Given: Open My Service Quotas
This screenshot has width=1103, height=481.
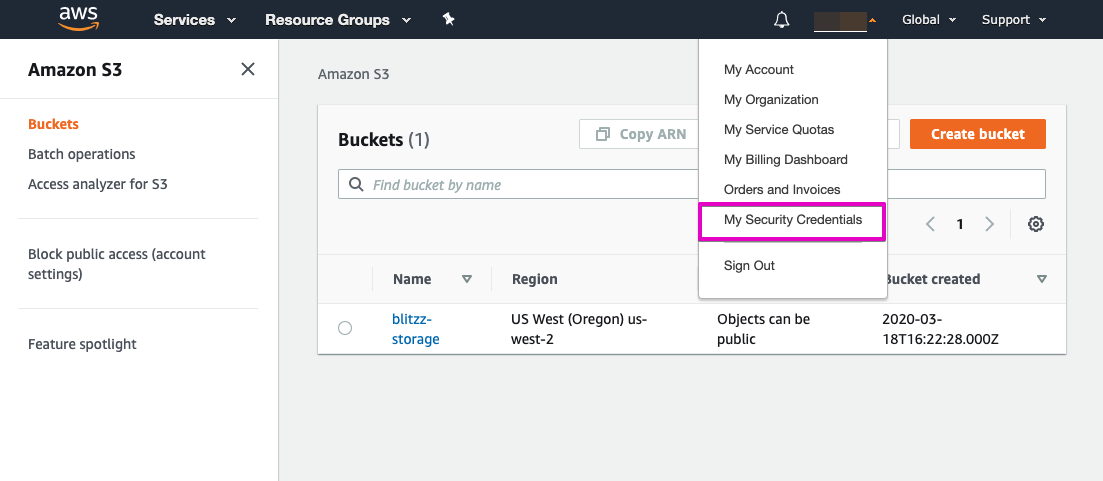Looking at the screenshot, I should click(x=779, y=130).
